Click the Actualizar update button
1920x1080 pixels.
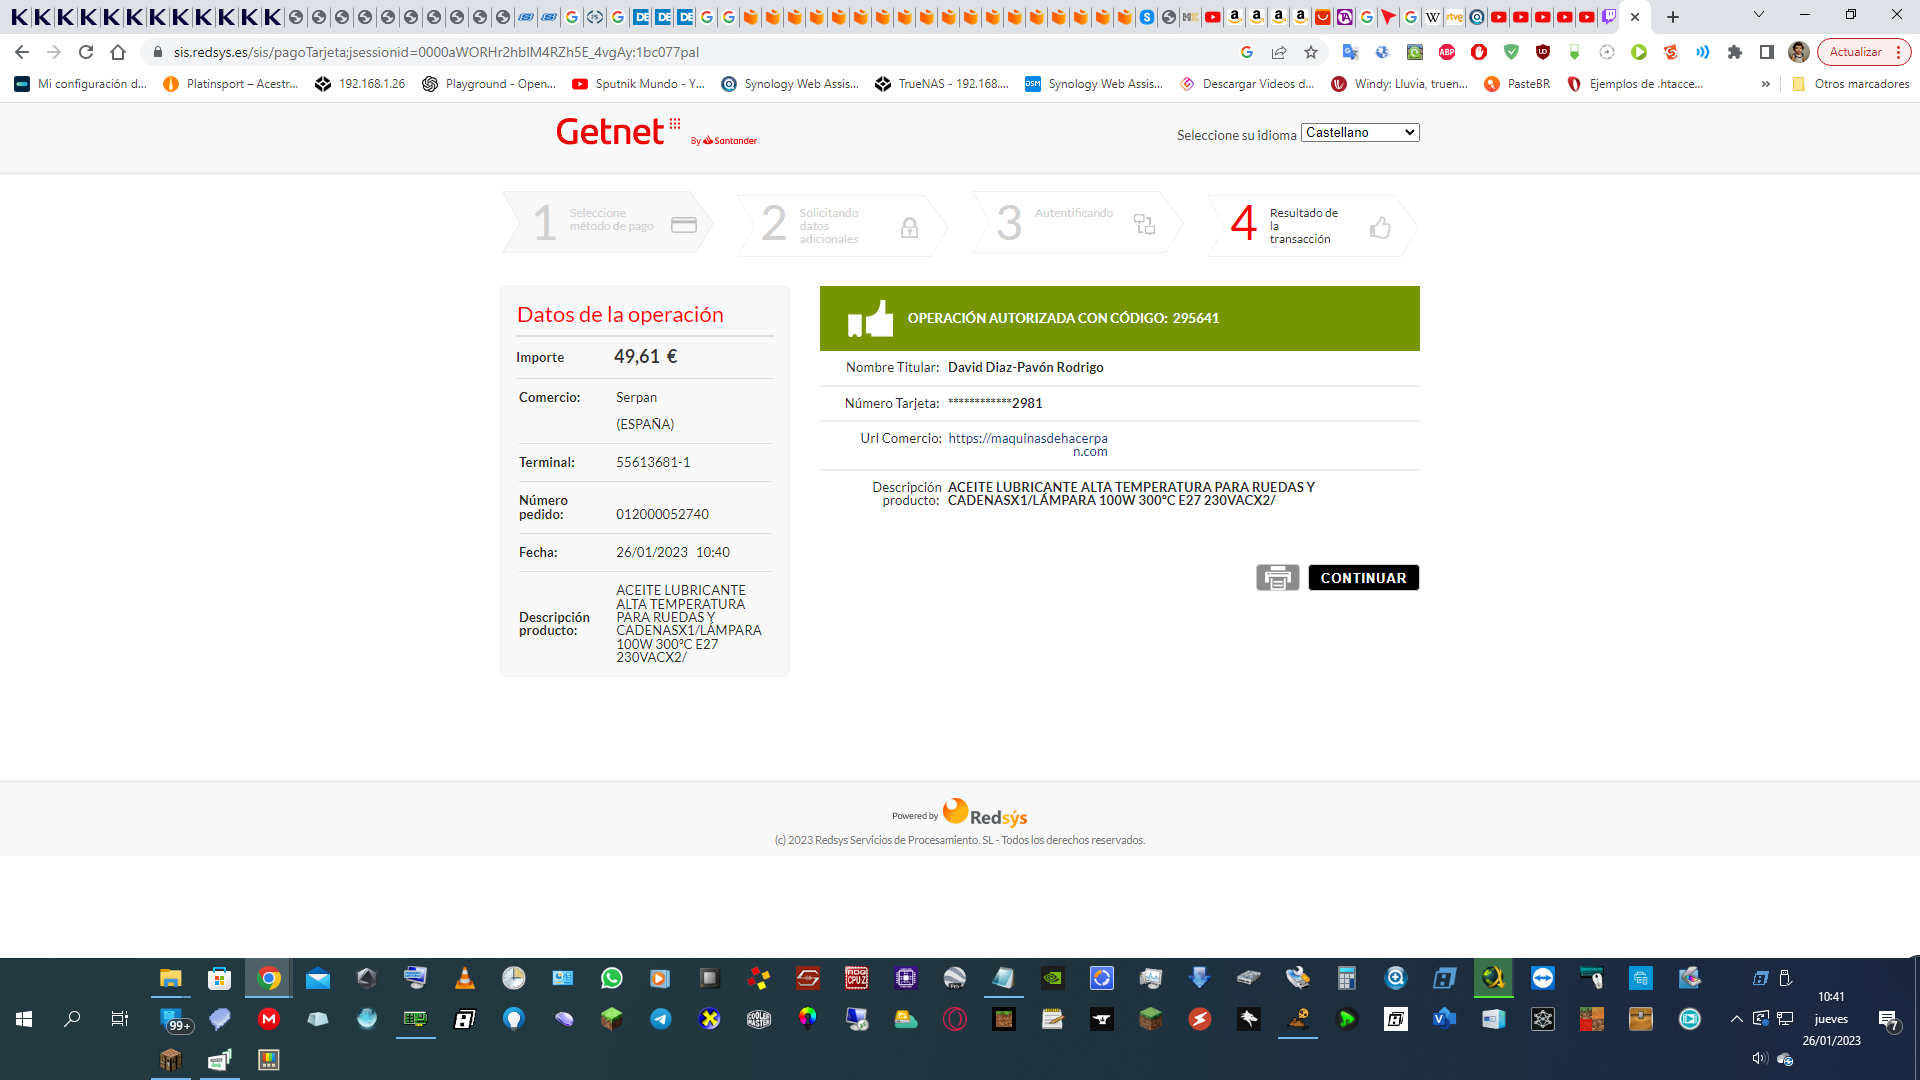pos(1856,52)
